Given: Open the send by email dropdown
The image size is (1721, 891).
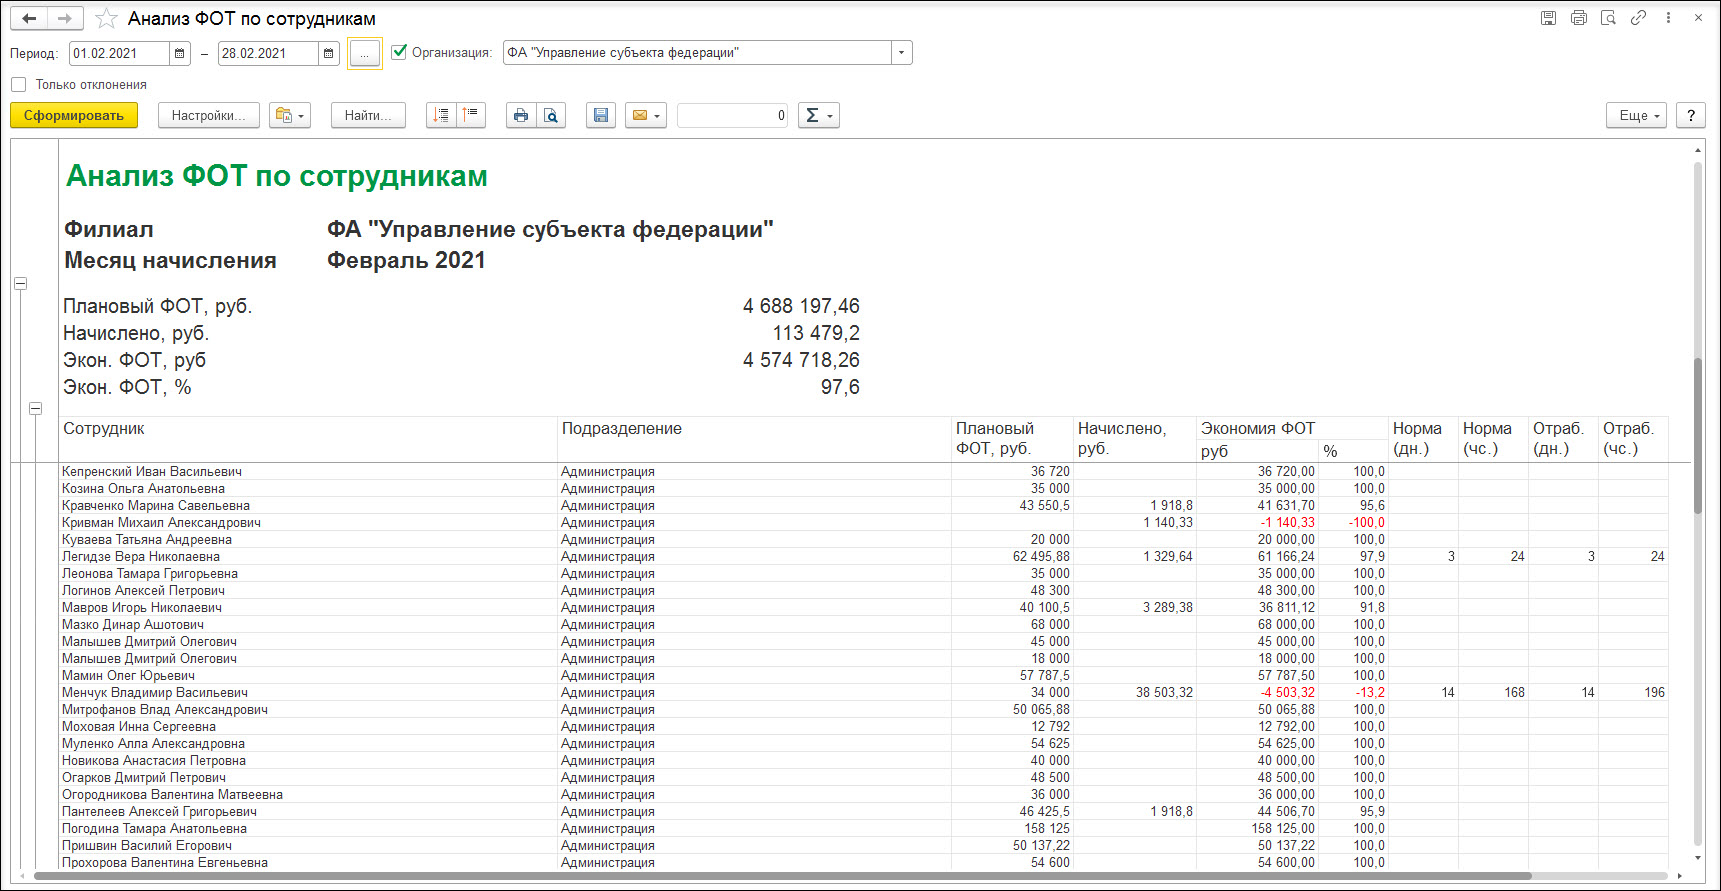Looking at the screenshot, I should (645, 116).
